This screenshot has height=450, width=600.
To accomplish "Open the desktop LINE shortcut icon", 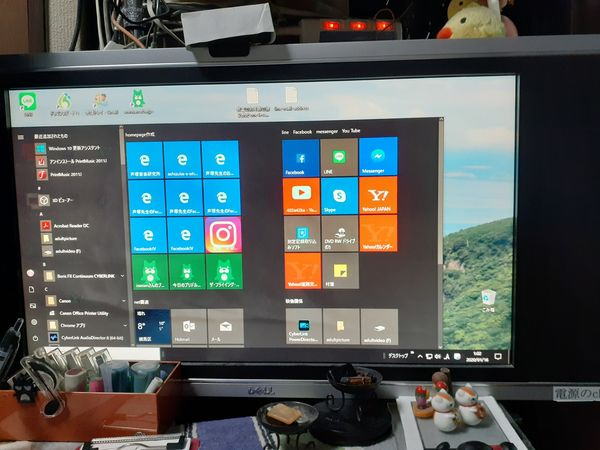I will (x=28, y=104).
